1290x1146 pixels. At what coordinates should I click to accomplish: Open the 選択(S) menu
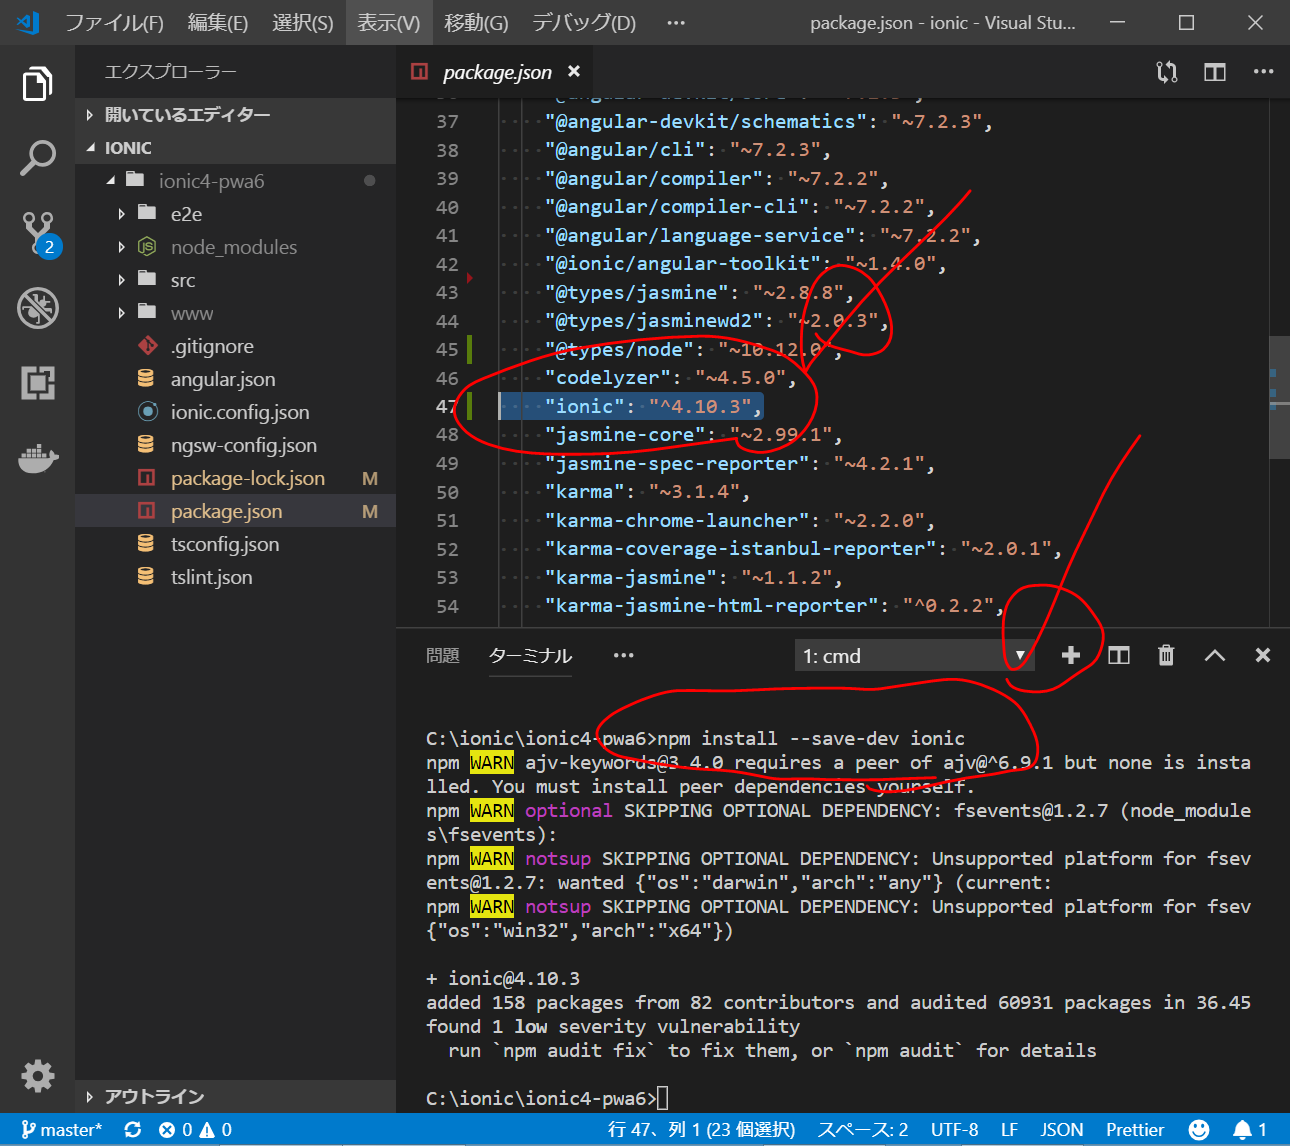pyautogui.click(x=302, y=22)
